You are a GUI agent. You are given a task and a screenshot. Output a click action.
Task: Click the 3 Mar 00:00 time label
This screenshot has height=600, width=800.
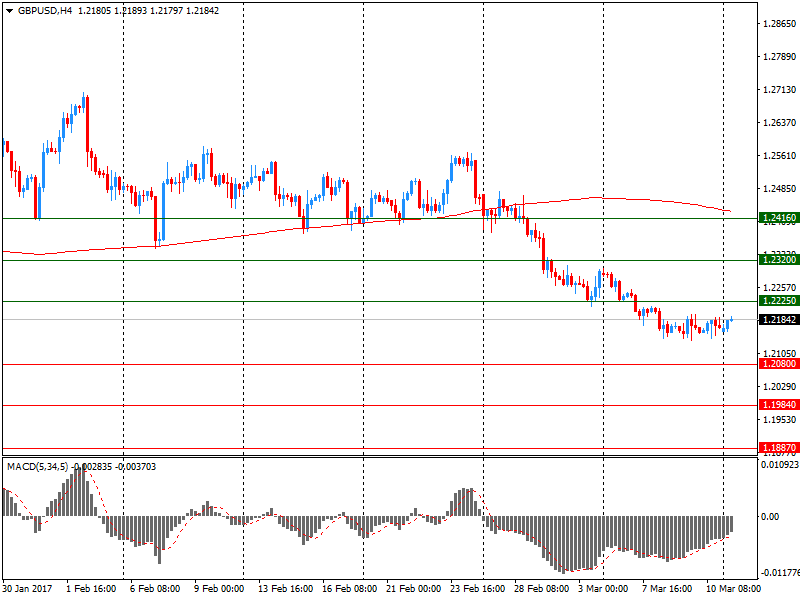pos(603,589)
